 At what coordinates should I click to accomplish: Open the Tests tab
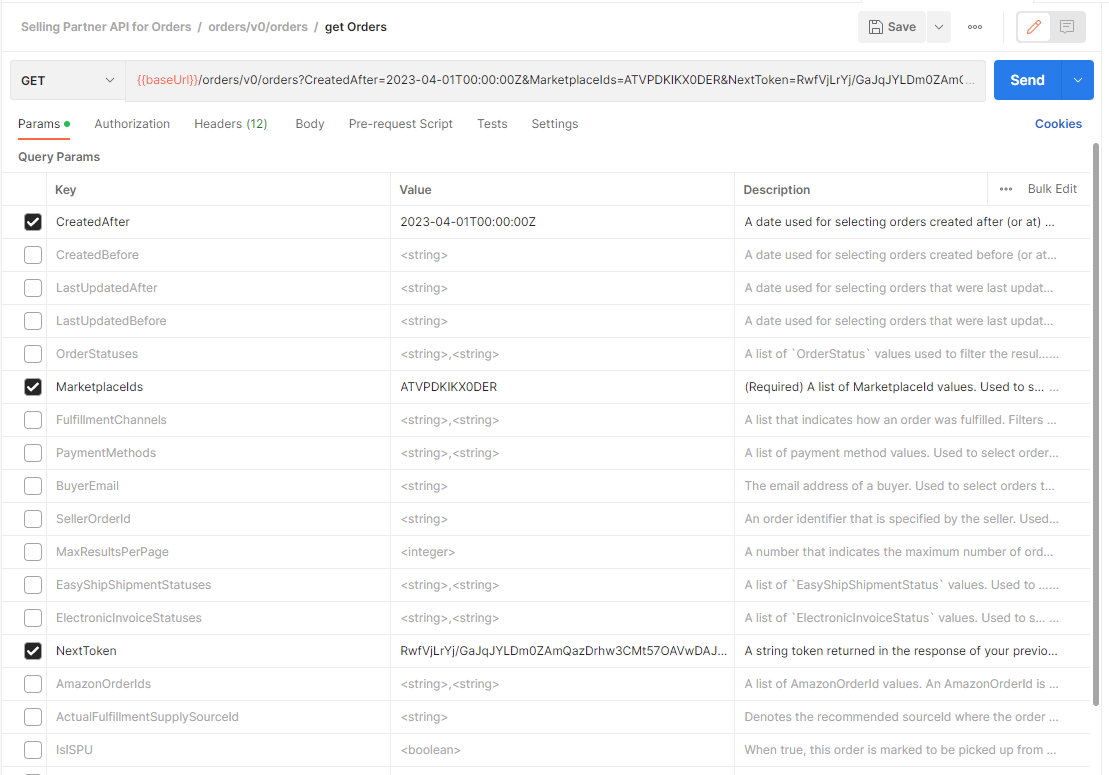(492, 123)
